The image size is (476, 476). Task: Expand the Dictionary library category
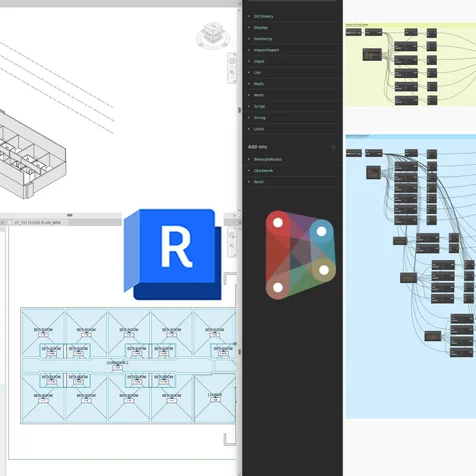[x=263, y=16]
